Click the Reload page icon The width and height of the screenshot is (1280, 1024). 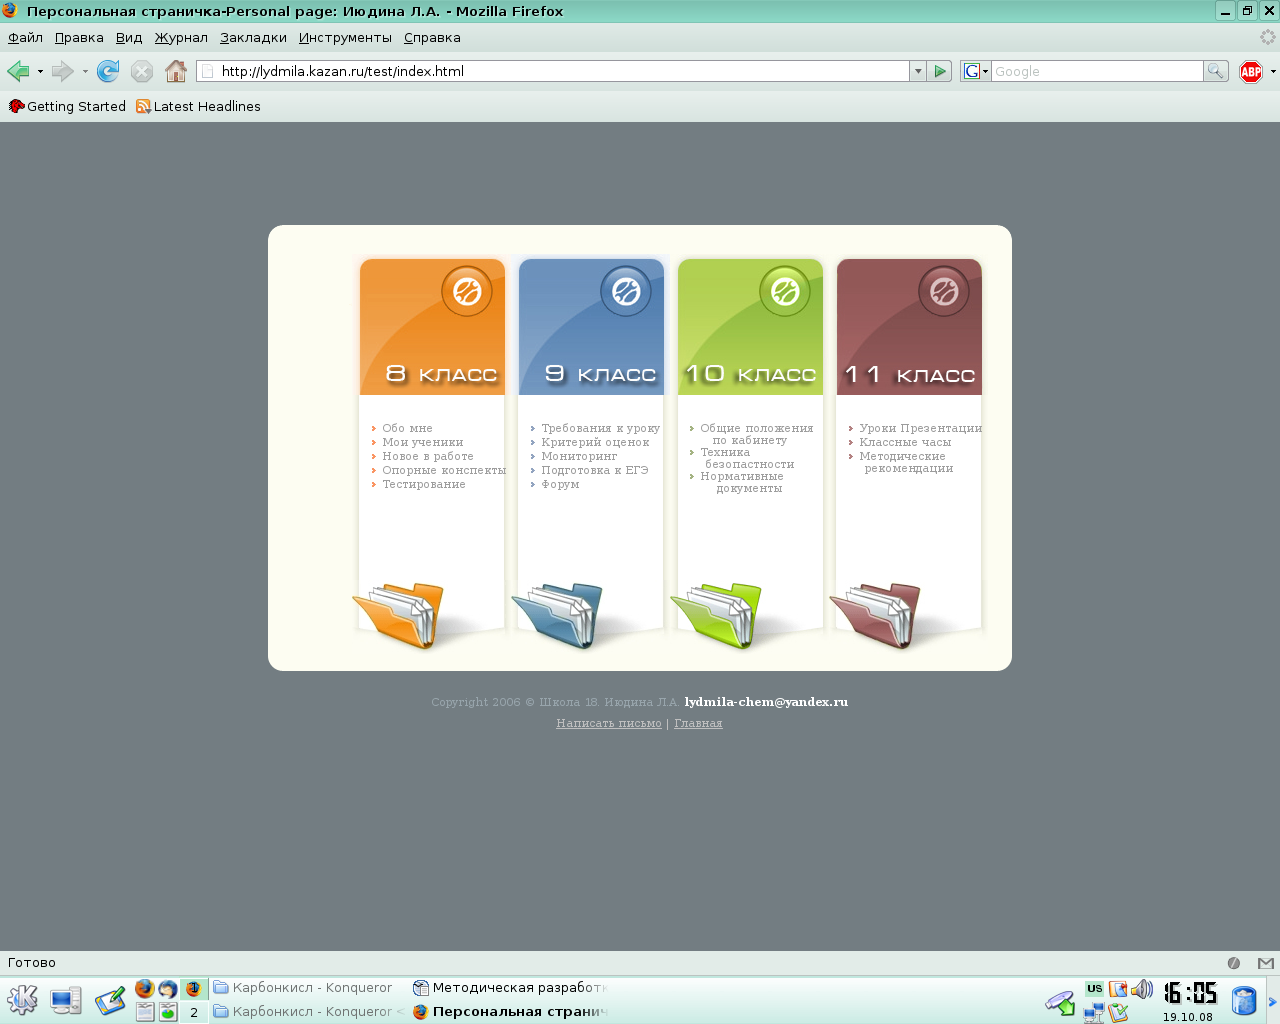[x=108, y=71]
